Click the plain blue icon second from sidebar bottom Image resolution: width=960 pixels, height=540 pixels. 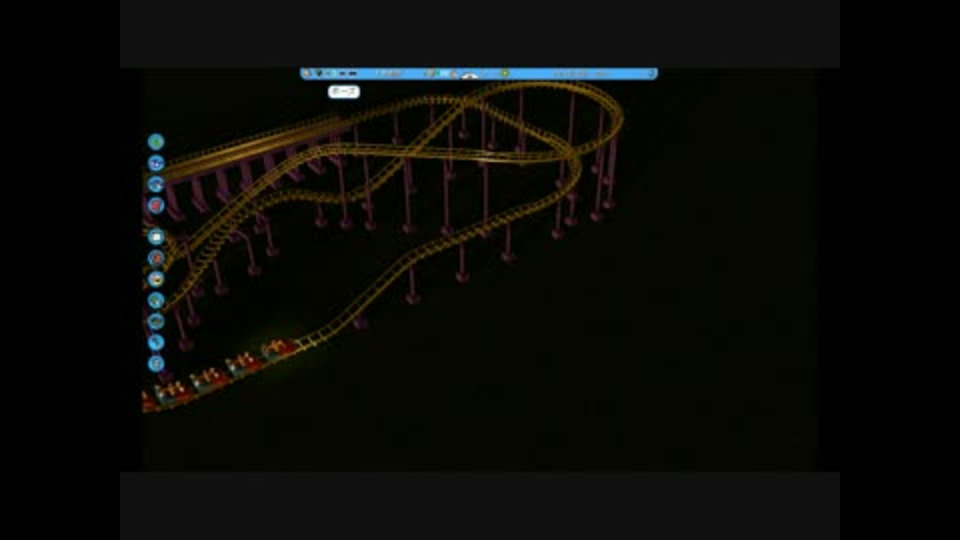point(156,342)
